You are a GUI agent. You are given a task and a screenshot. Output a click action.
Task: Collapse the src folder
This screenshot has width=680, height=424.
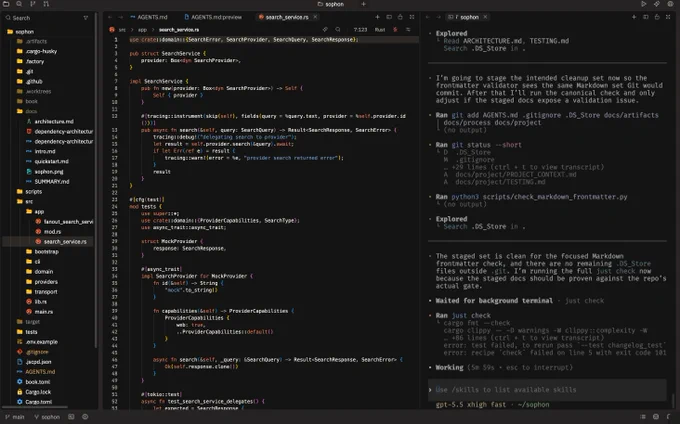point(25,201)
